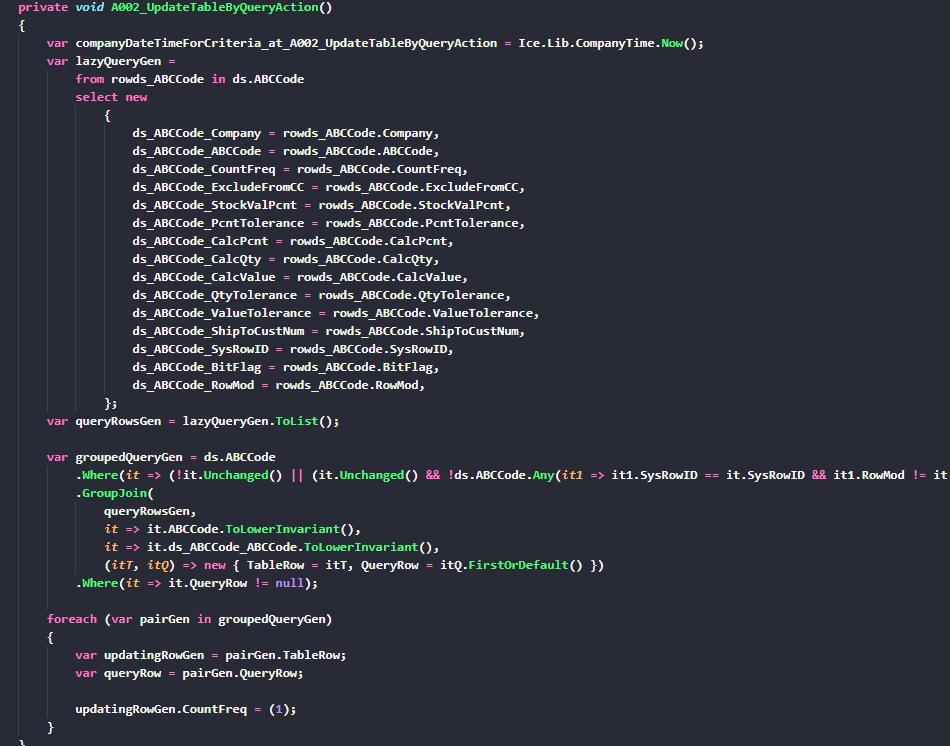Viewport: 950px width, 746px height.
Task: Click 'var queryRow = pairGen.QueryRow;' line
Action: pos(189,673)
